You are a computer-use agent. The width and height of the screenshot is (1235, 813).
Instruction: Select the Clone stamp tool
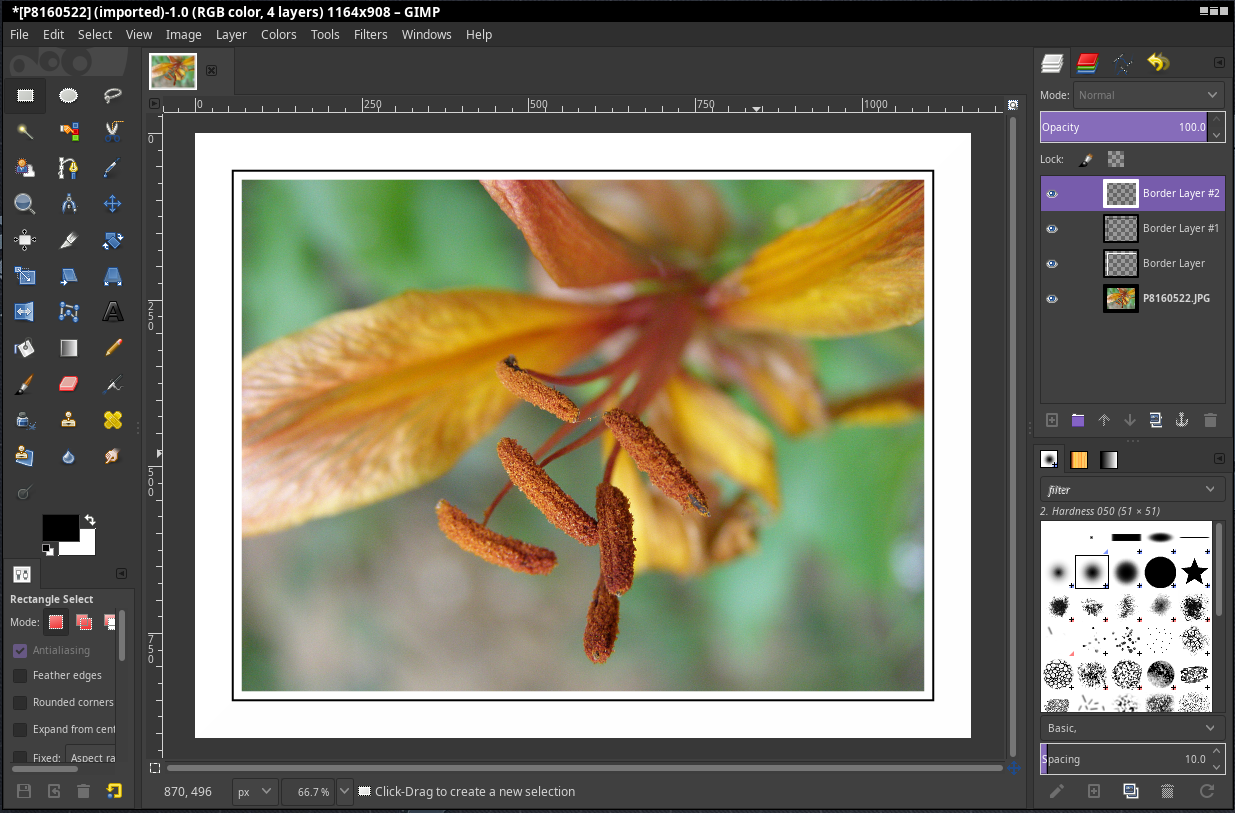(x=68, y=420)
